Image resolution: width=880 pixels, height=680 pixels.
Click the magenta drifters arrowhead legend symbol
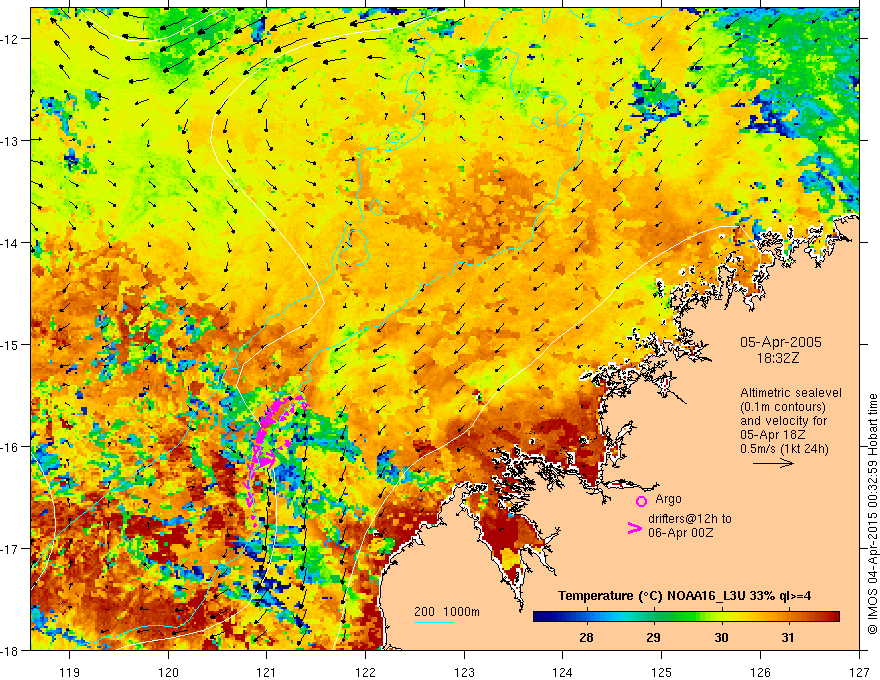(x=635, y=528)
